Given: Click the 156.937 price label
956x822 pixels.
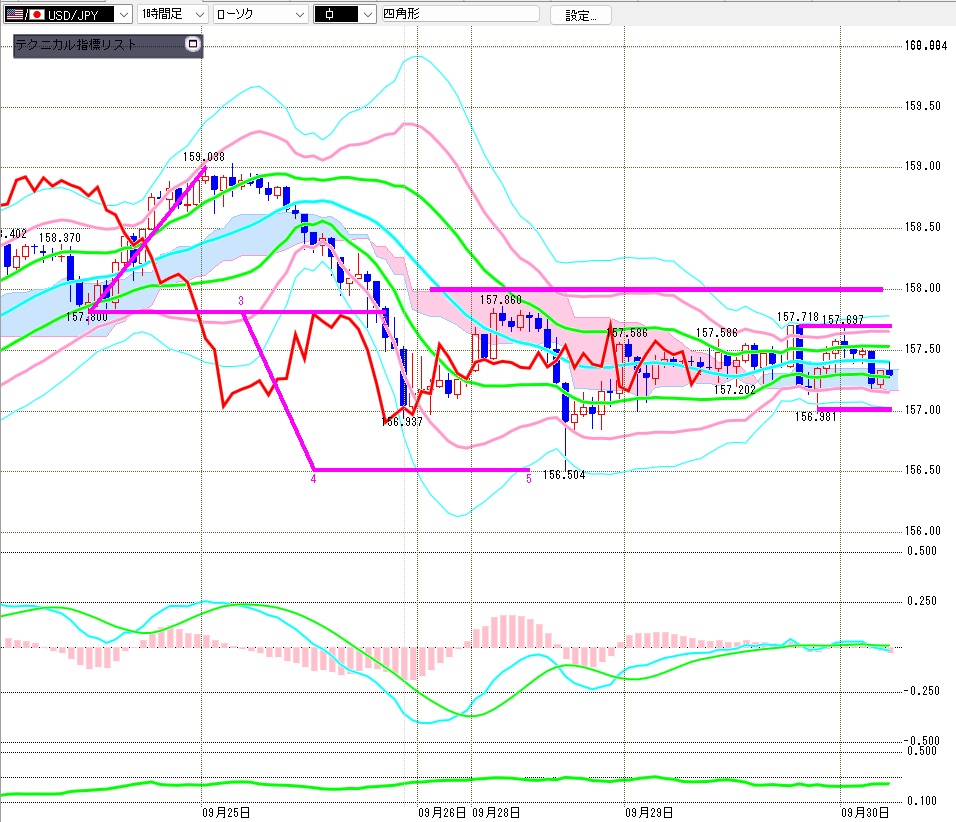Looking at the screenshot, I should click(x=402, y=421).
